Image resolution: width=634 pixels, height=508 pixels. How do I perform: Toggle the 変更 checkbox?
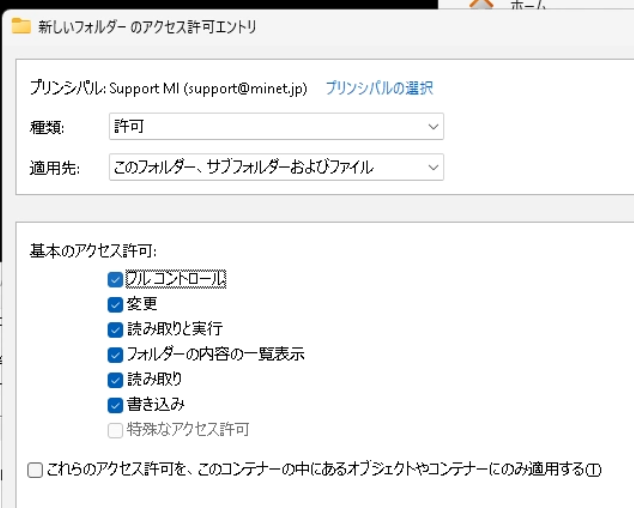coord(115,304)
